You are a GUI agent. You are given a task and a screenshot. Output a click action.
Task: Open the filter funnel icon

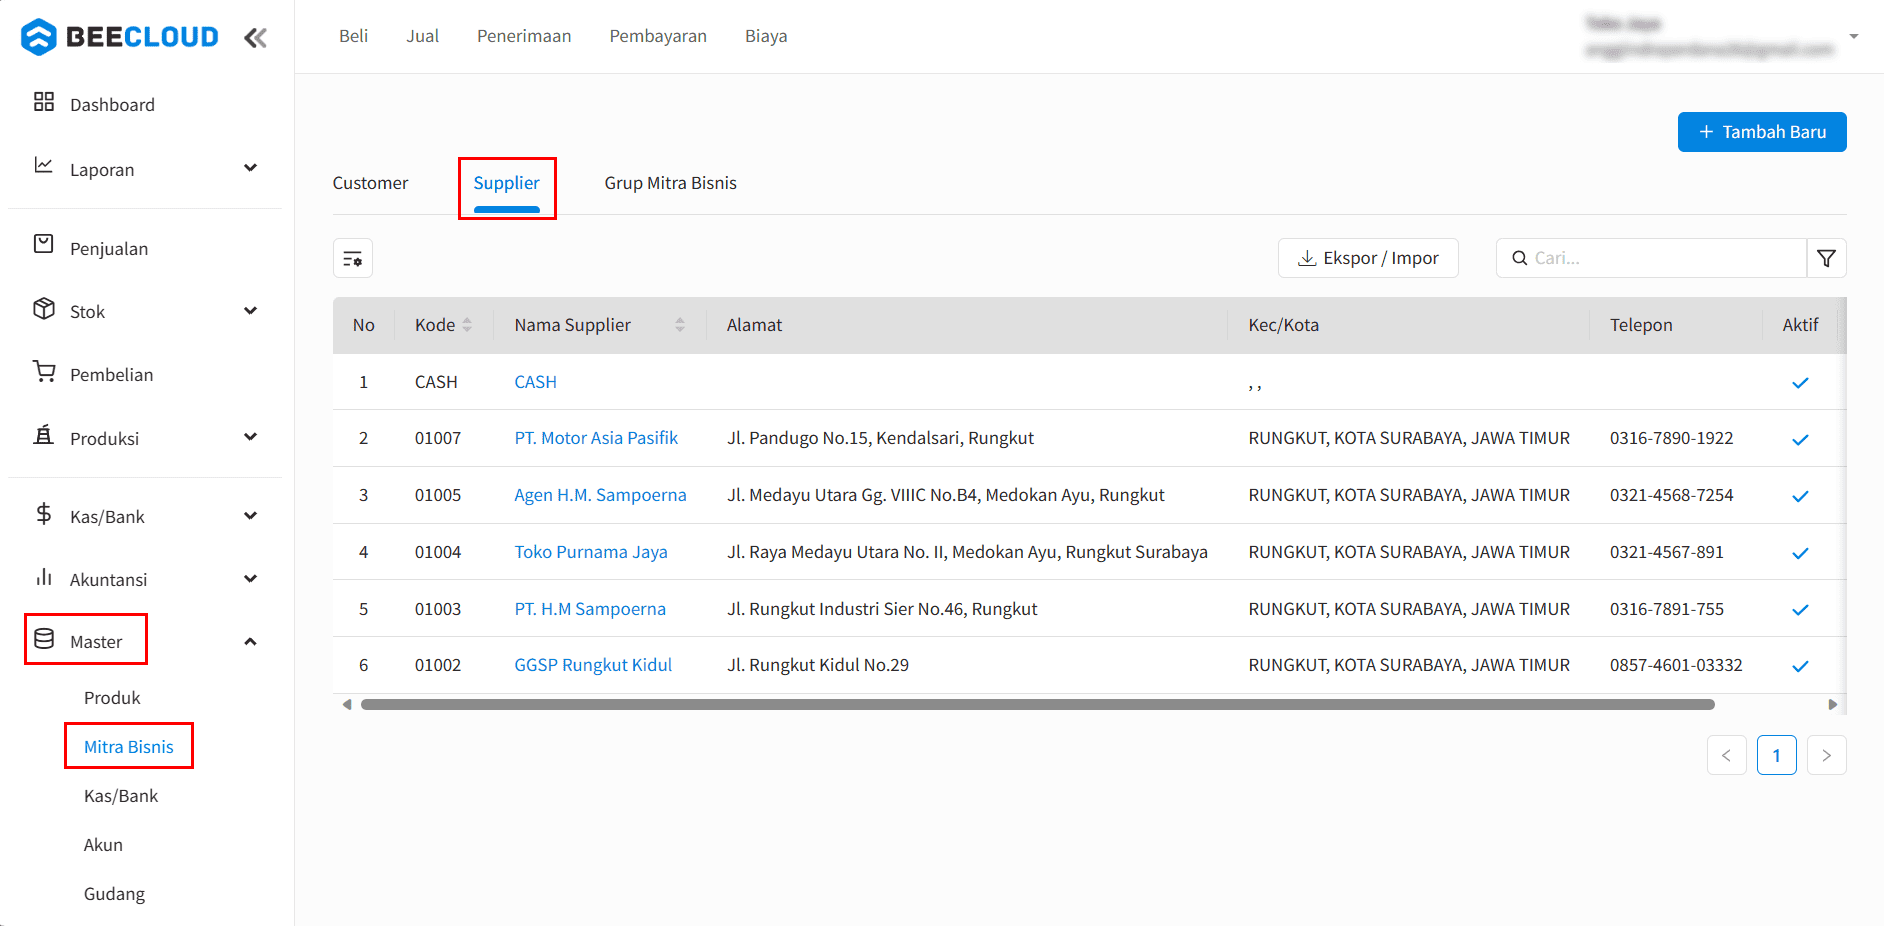point(1826,258)
